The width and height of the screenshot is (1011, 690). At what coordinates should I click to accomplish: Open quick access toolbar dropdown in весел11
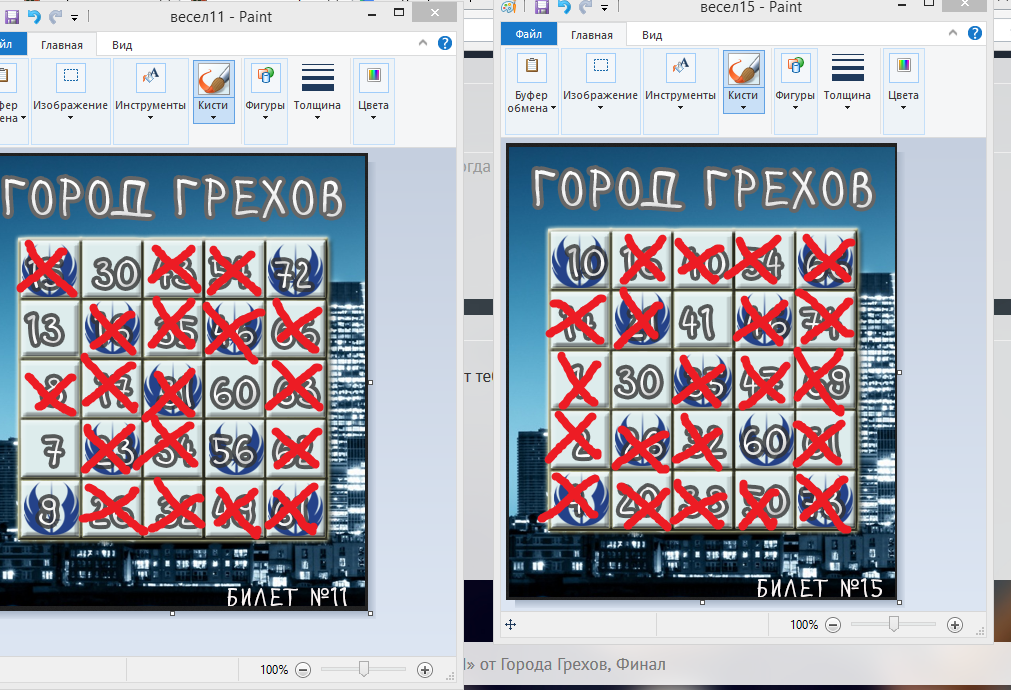coord(76,17)
